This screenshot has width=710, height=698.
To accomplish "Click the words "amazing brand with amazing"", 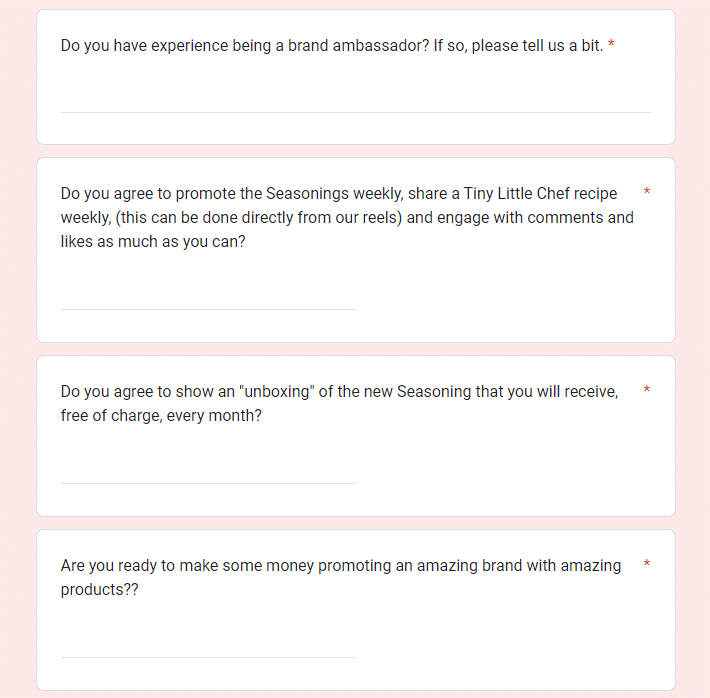I will pos(519,566).
